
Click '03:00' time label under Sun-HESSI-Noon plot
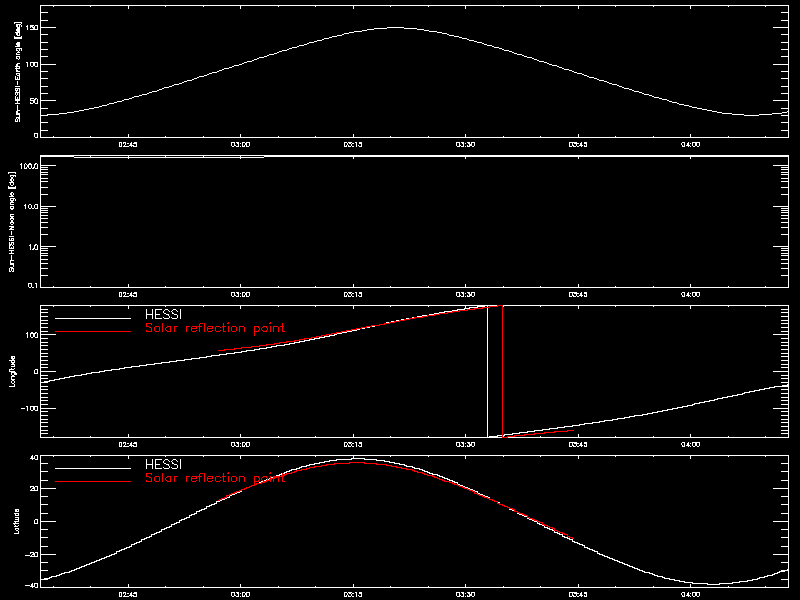[240, 294]
